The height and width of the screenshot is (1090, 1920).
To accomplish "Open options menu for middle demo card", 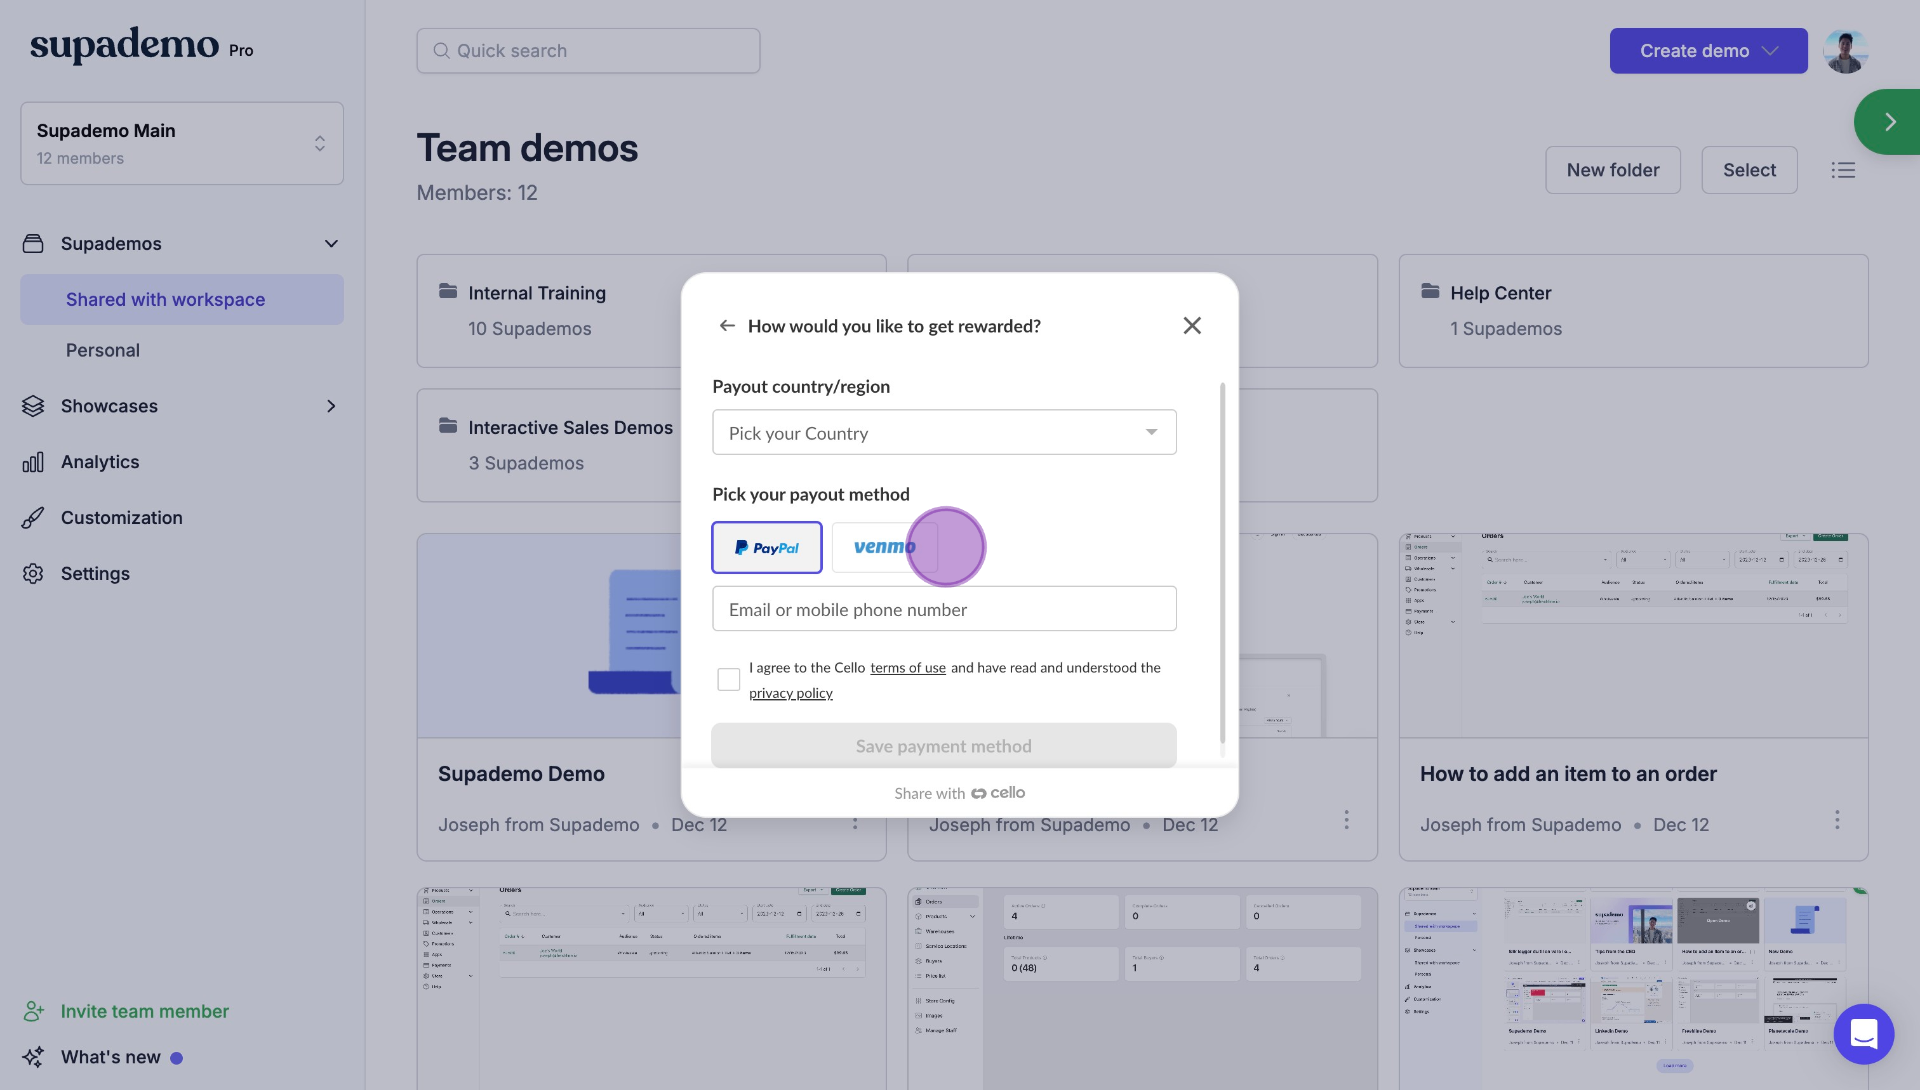I will click(1346, 820).
